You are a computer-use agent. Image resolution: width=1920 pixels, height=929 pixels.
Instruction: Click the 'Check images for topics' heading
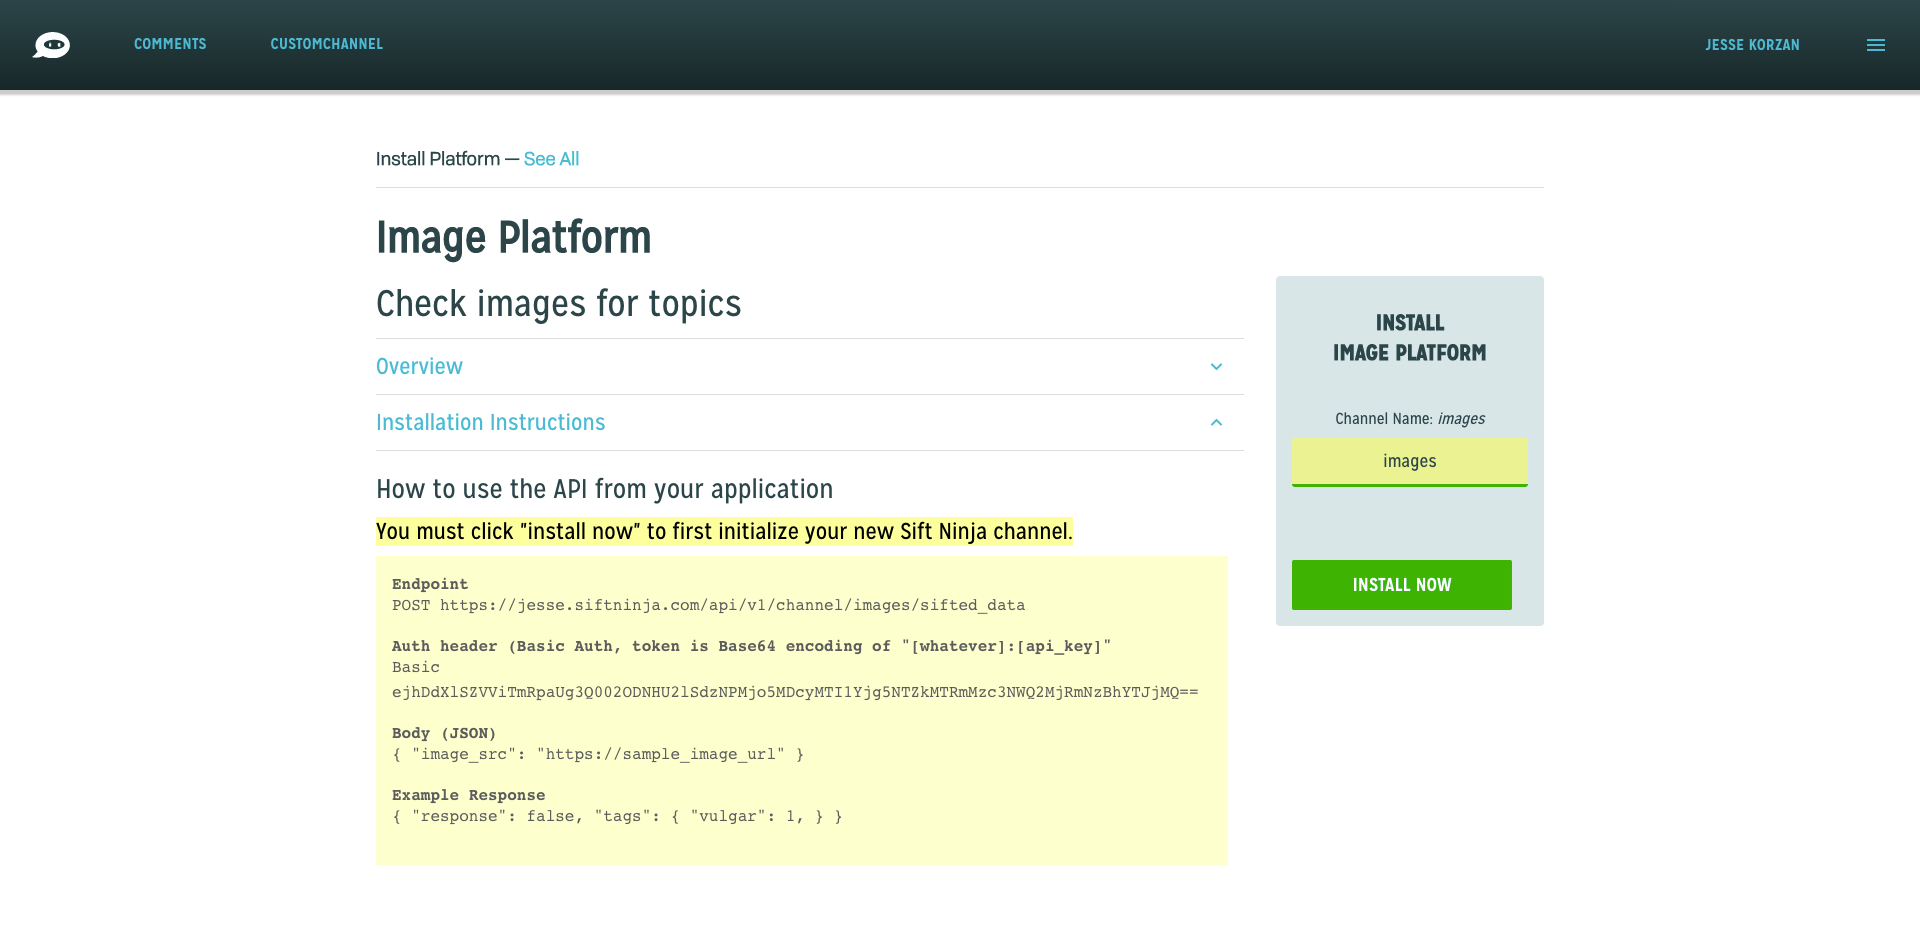(558, 304)
